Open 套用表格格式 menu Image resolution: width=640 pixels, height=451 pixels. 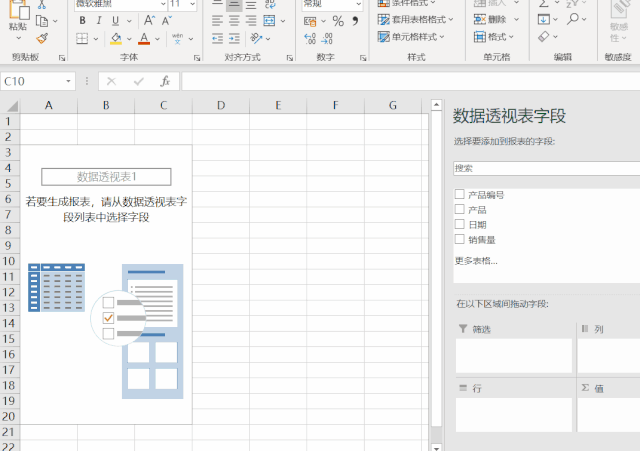click(x=415, y=19)
